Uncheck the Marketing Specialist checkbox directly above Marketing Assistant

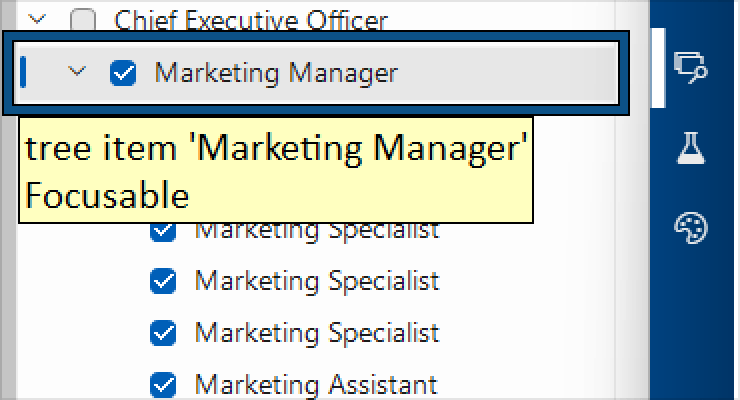162,332
